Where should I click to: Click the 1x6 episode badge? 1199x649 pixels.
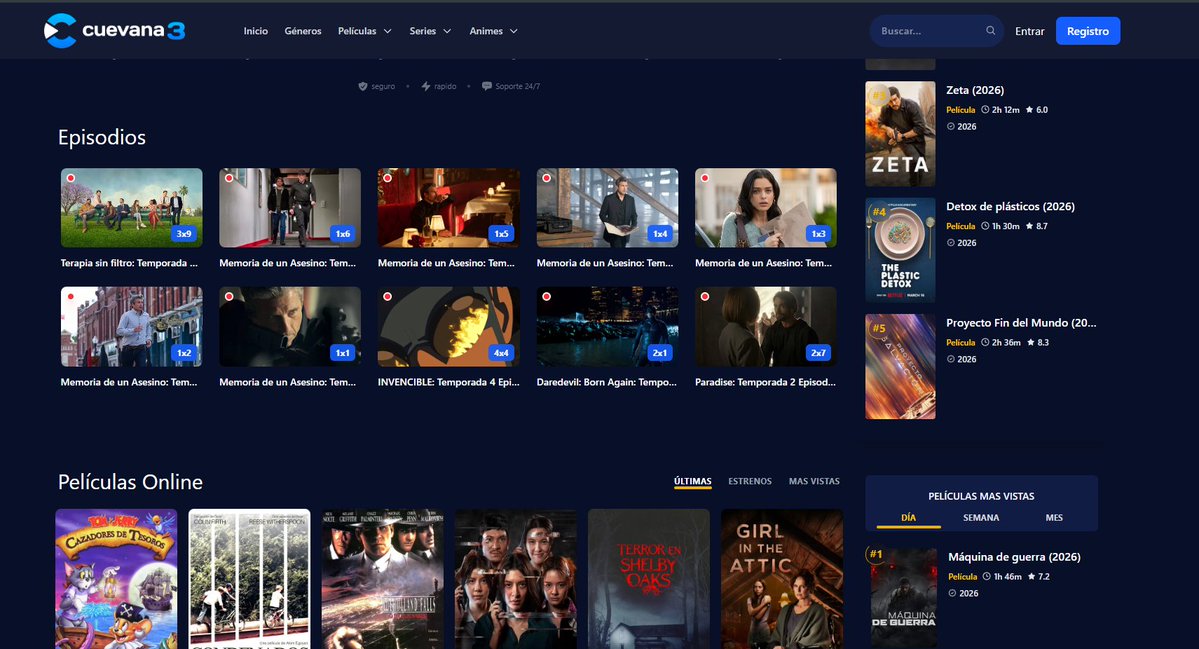tap(343, 234)
